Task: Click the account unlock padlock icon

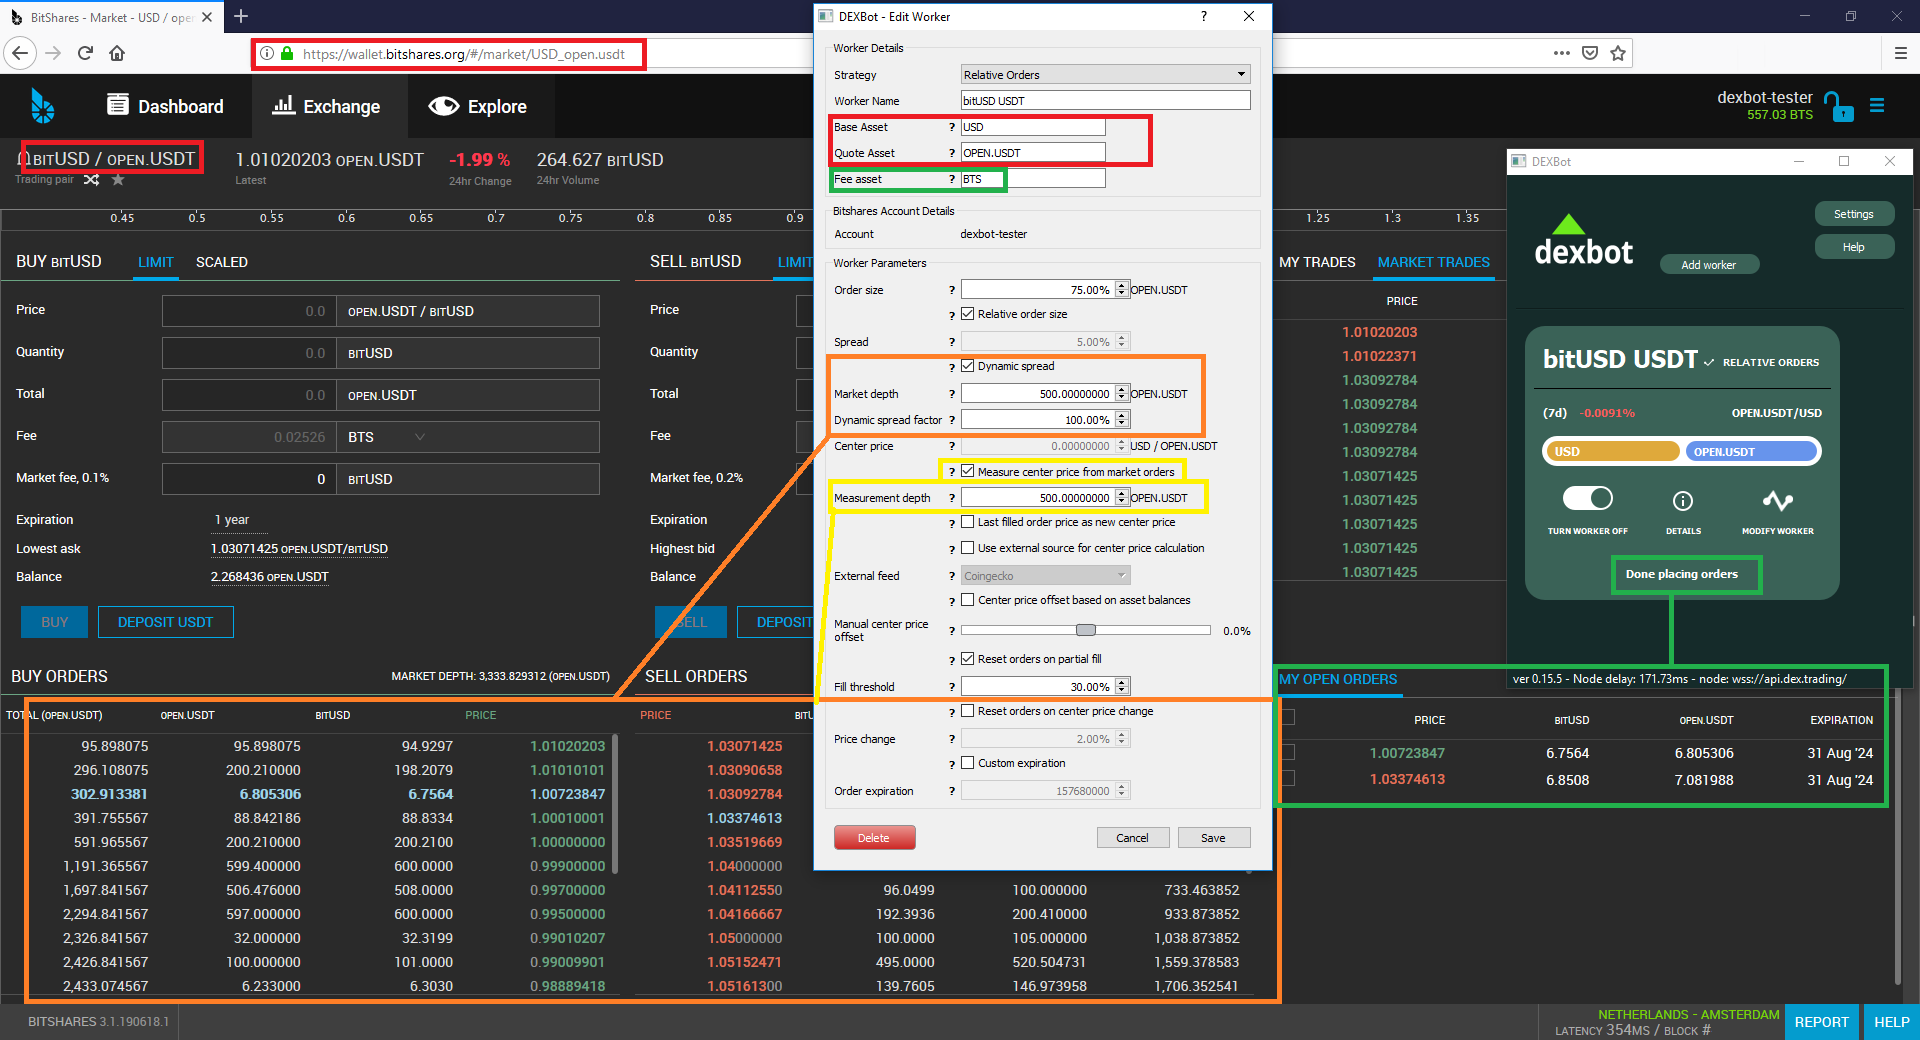Action: pos(1838,106)
